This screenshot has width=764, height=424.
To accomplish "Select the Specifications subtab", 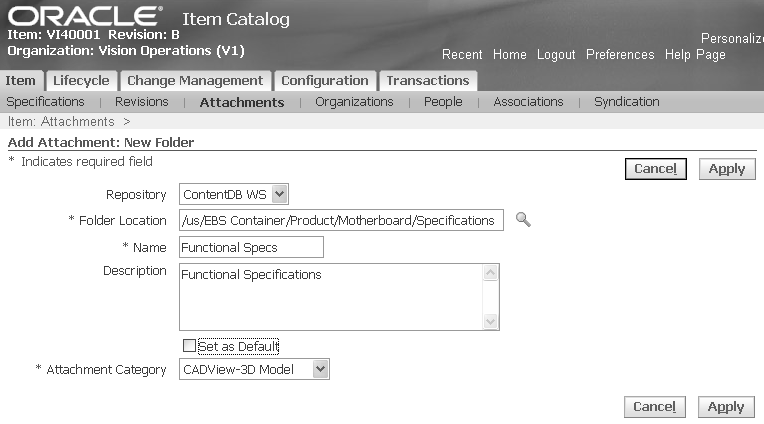I will [x=45, y=102].
